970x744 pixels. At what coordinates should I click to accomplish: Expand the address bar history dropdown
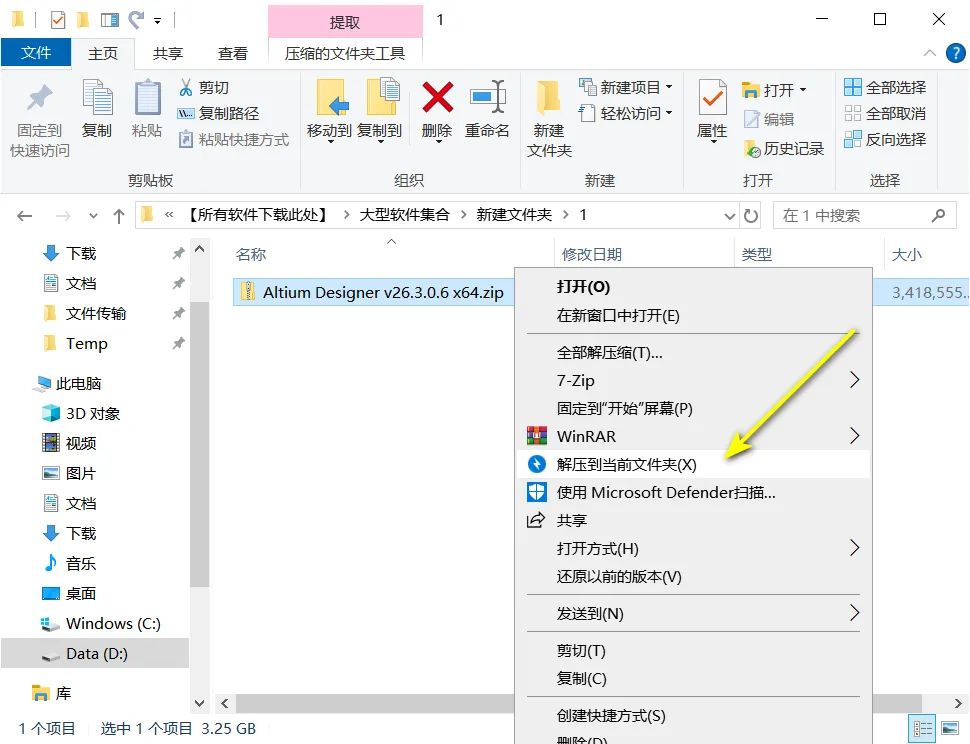pyautogui.click(x=729, y=216)
